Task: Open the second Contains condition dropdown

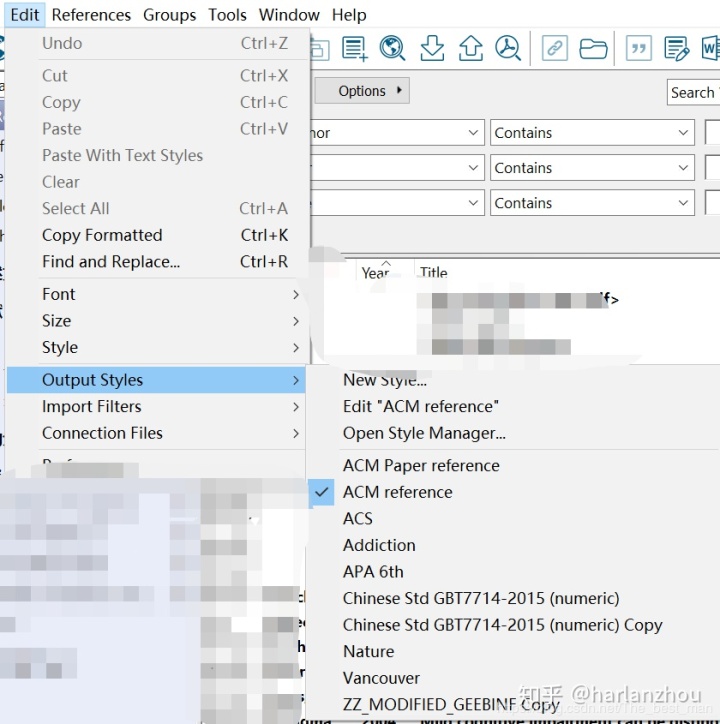Action: tap(592, 168)
